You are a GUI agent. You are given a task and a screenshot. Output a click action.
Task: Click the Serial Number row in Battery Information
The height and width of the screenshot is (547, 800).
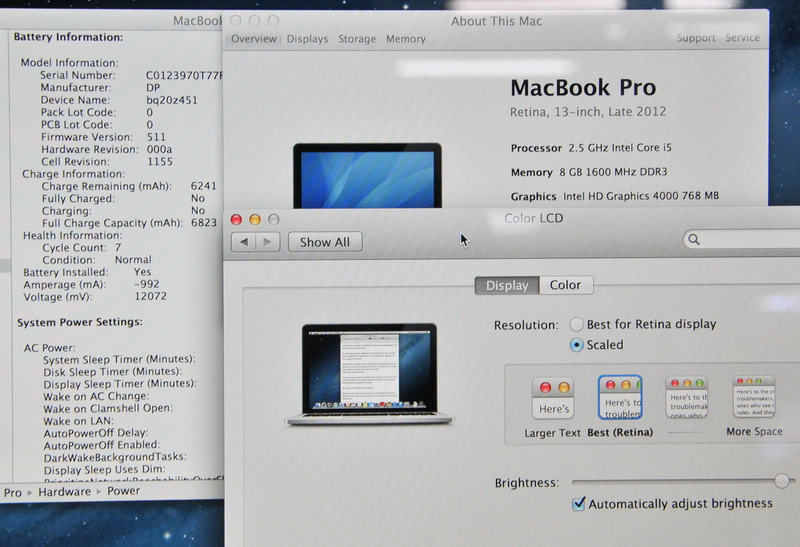132,75
